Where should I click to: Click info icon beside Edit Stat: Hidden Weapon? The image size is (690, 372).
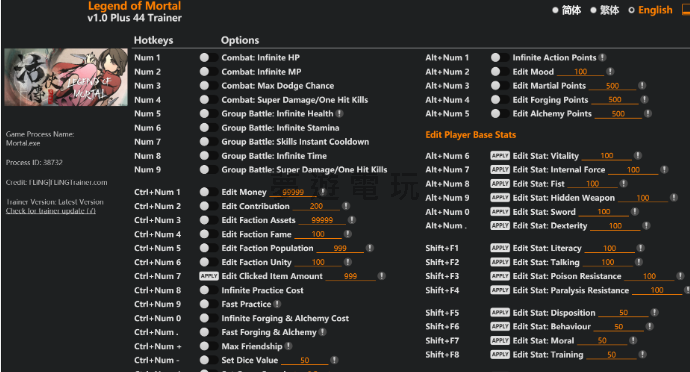[x=674, y=198]
